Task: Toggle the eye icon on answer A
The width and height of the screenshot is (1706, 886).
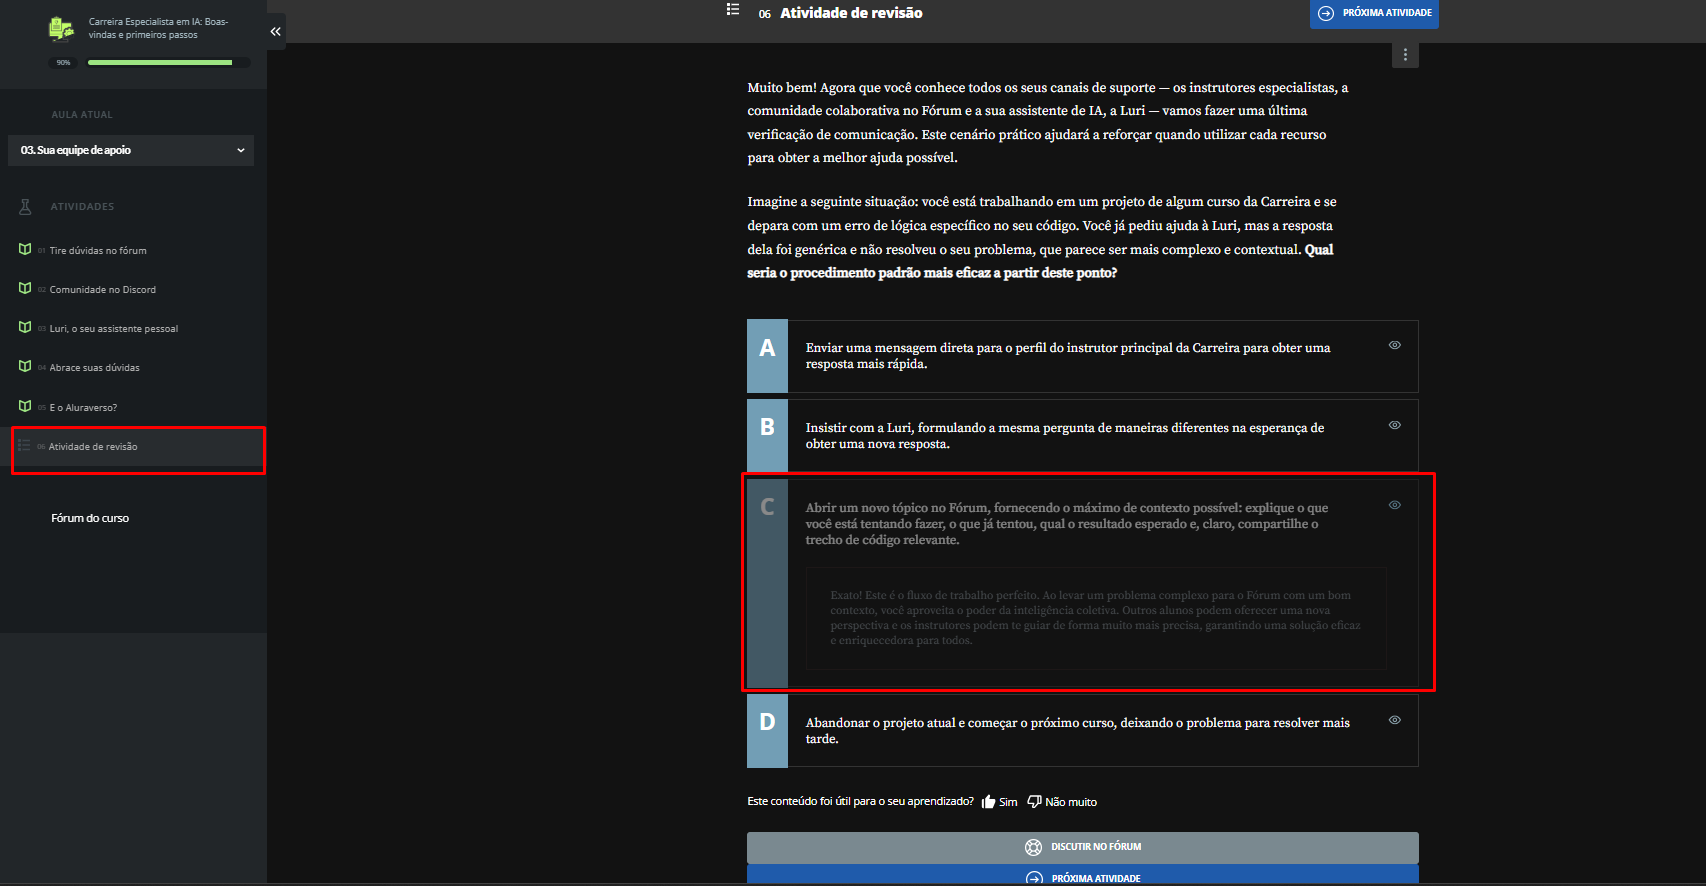Action: point(1394,345)
